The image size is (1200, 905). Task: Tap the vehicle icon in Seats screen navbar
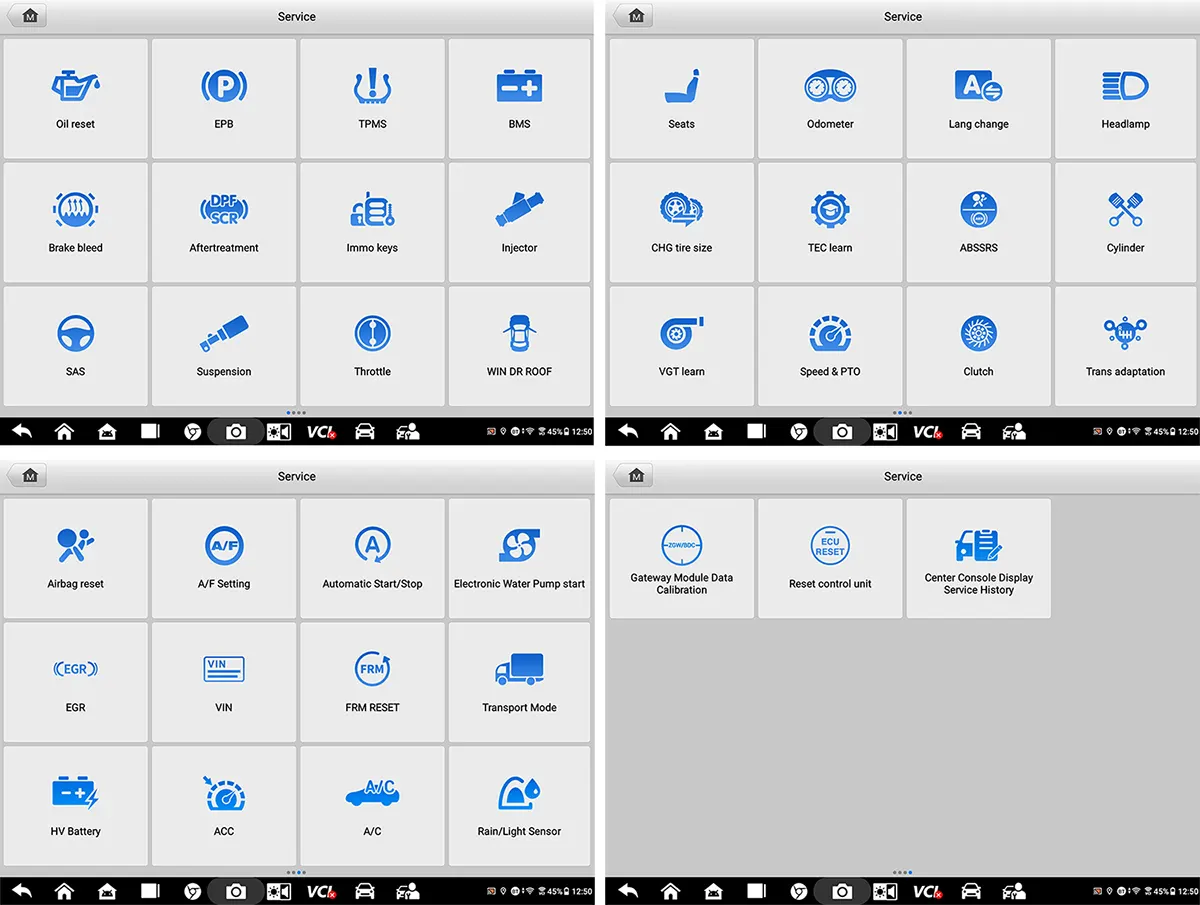pyautogui.click(x=971, y=431)
